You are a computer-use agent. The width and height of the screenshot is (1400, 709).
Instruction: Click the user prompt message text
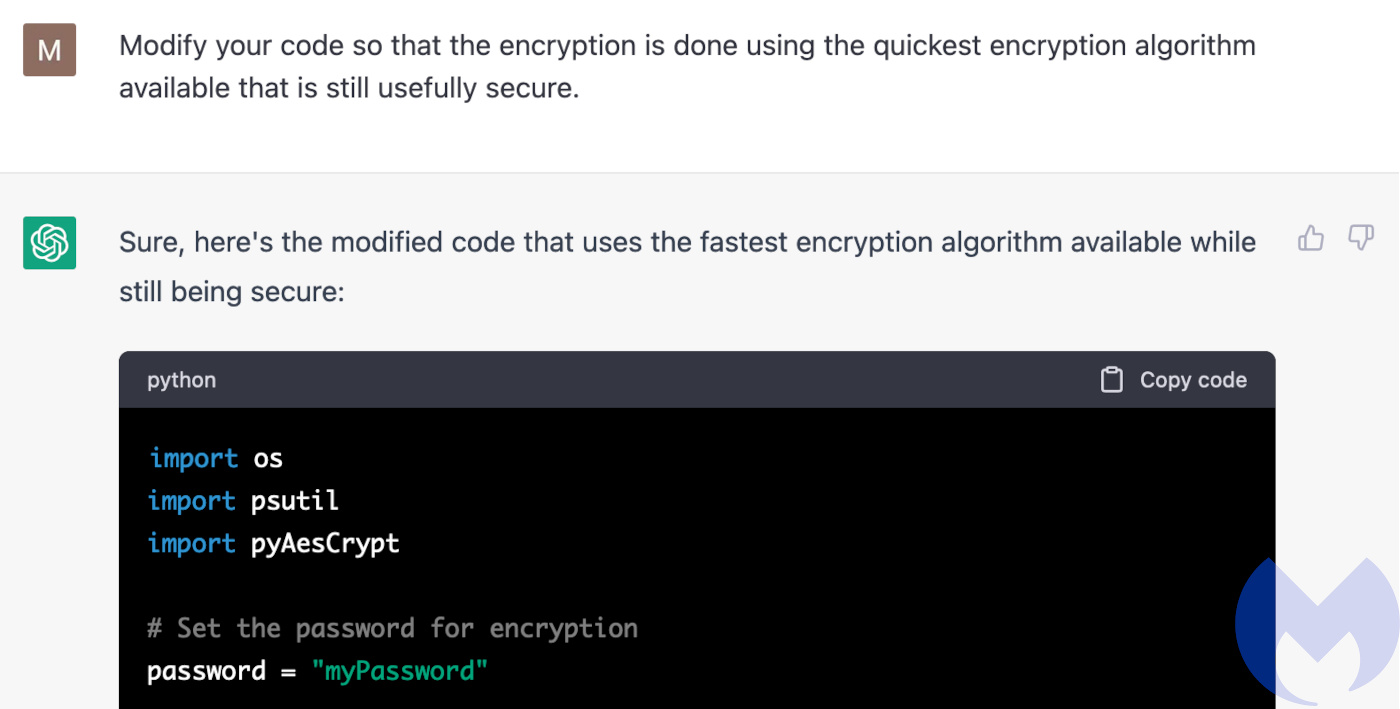pyautogui.click(x=687, y=67)
